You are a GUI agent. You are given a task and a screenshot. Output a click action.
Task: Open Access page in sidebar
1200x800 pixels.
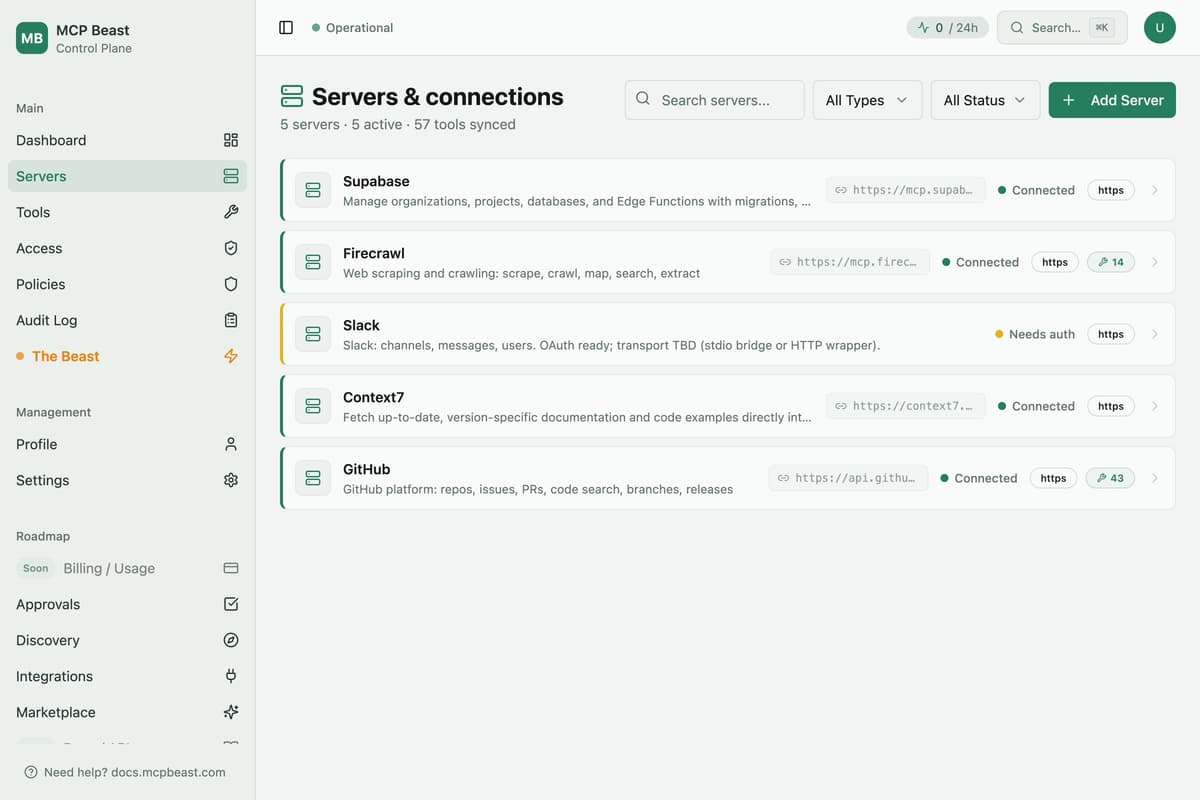pyautogui.click(x=127, y=248)
